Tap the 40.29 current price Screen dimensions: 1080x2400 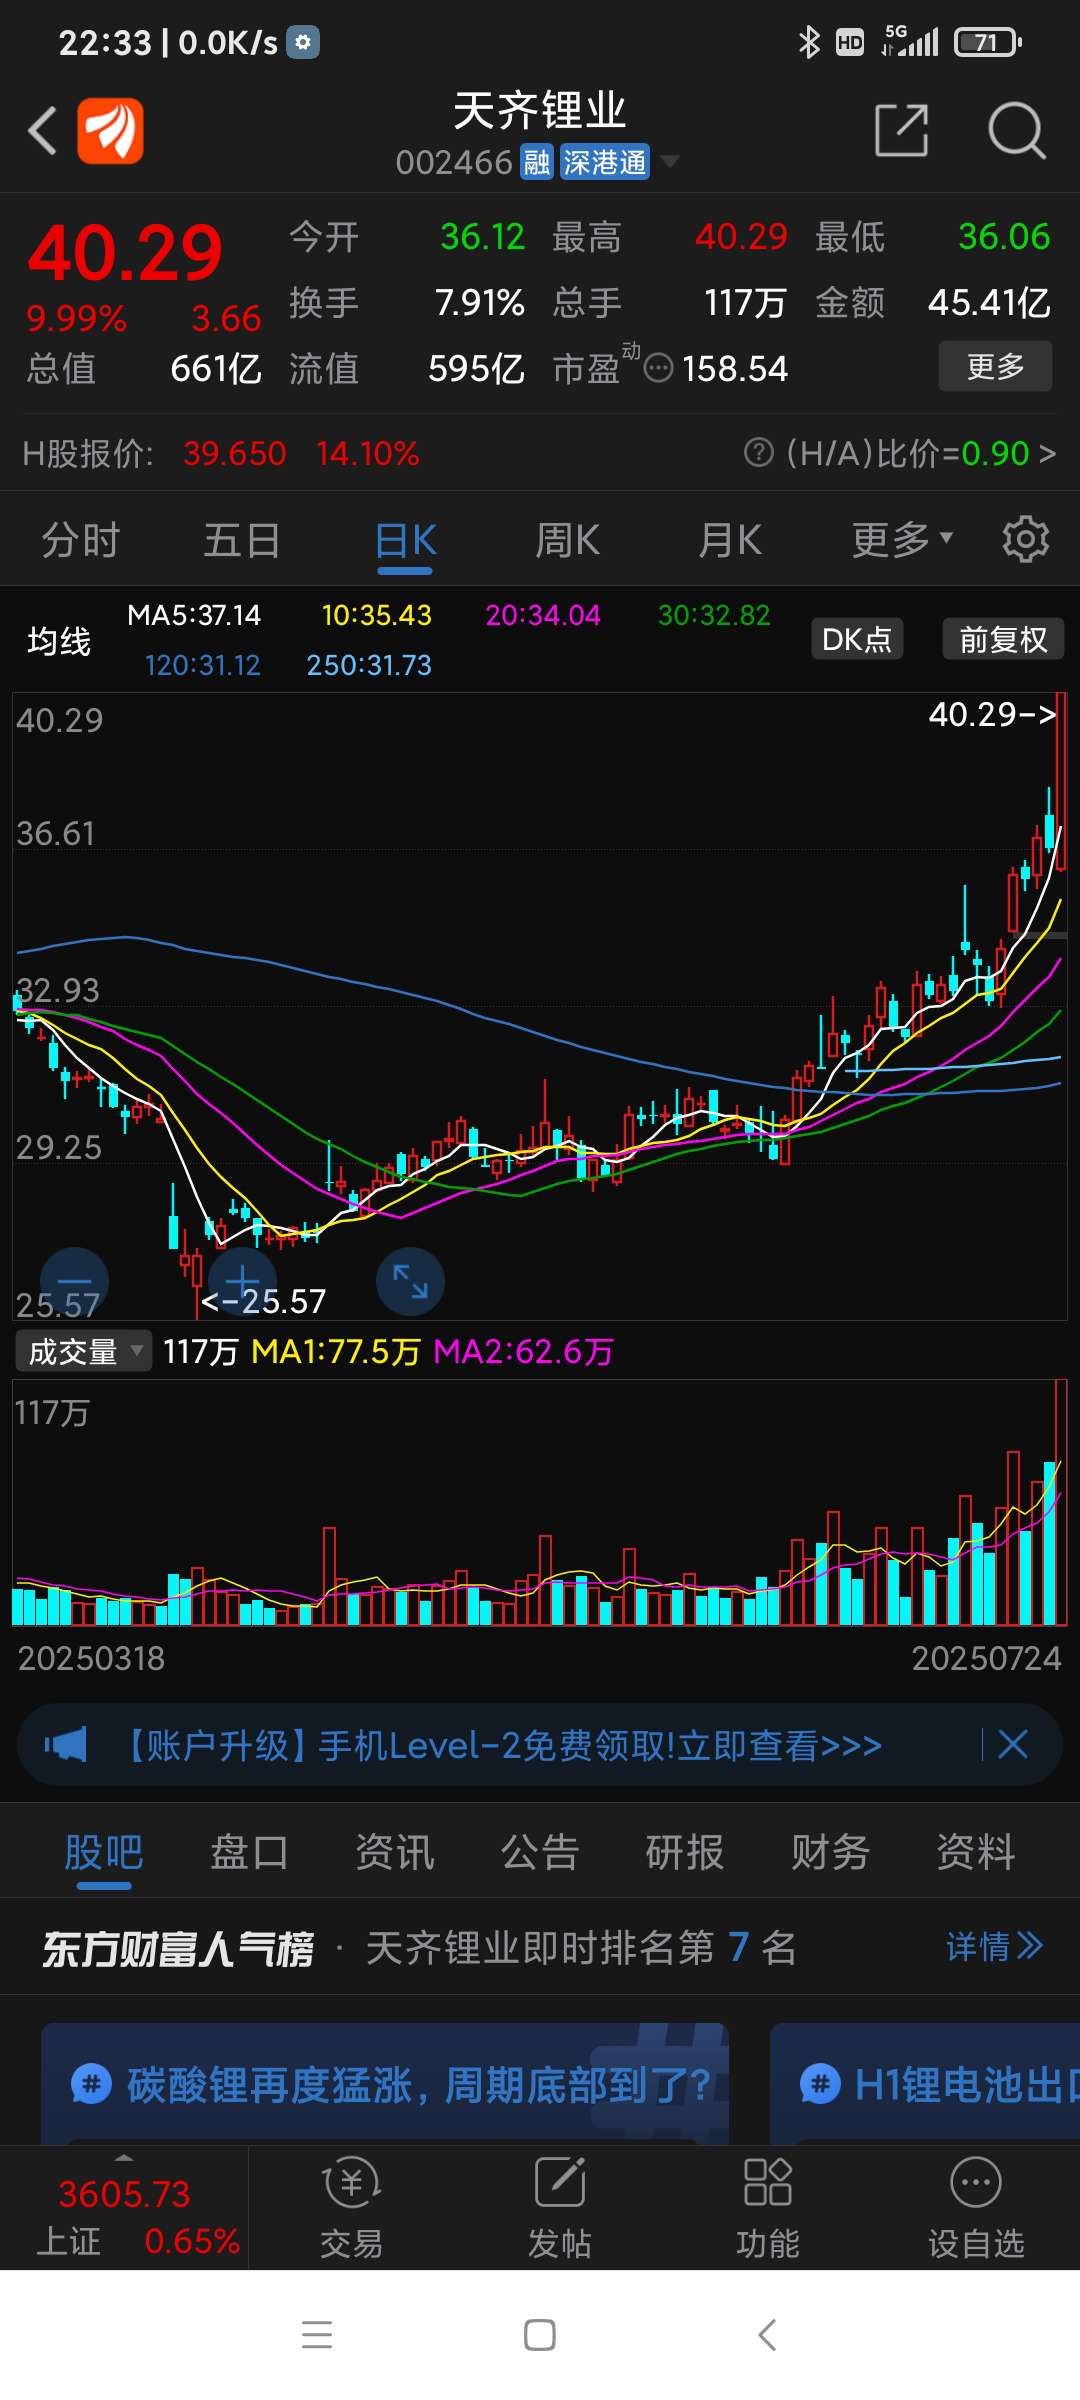[125, 252]
